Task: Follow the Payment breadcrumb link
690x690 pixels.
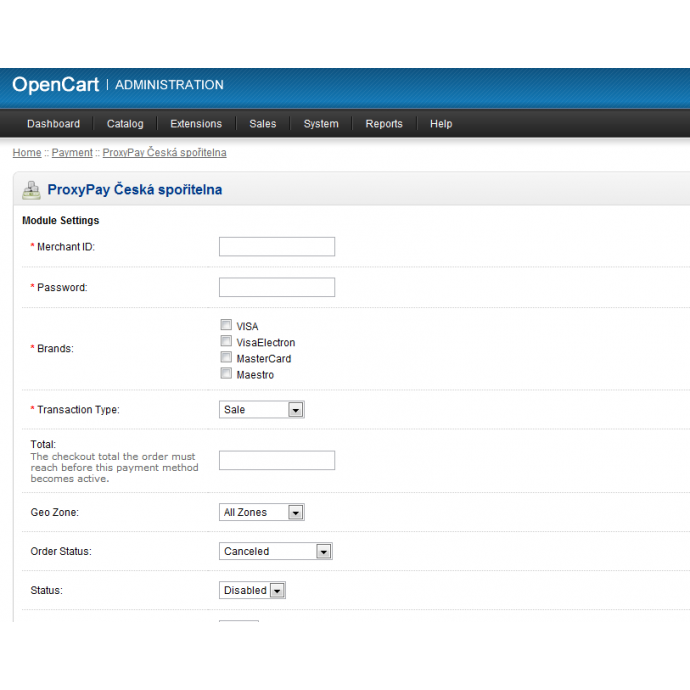Action: pyautogui.click(x=72, y=153)
